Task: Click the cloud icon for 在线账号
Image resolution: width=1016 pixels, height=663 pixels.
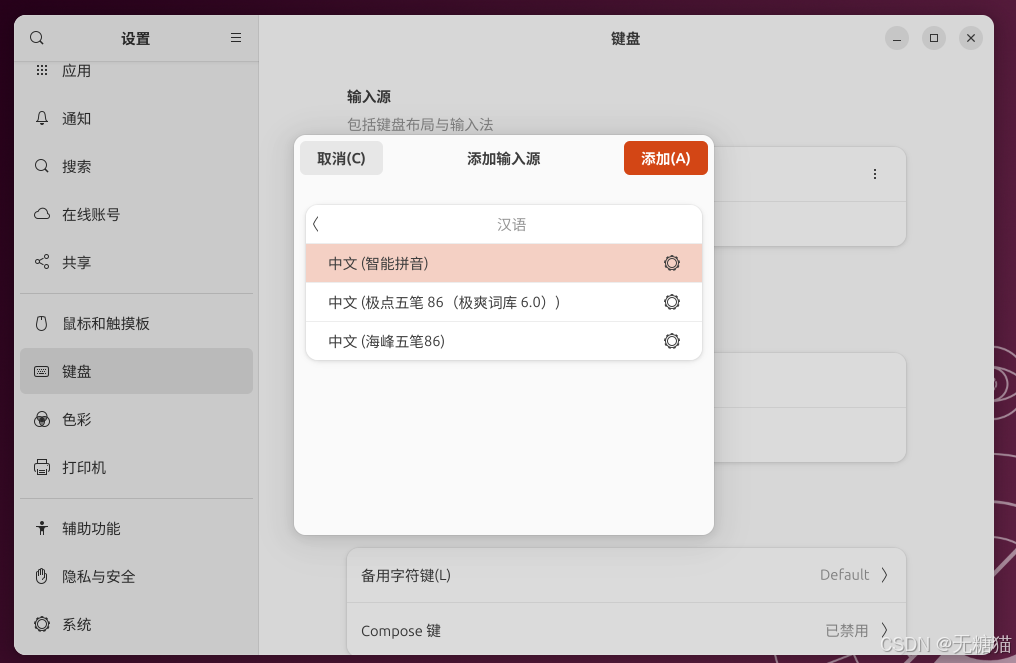Action: (41, 214)
